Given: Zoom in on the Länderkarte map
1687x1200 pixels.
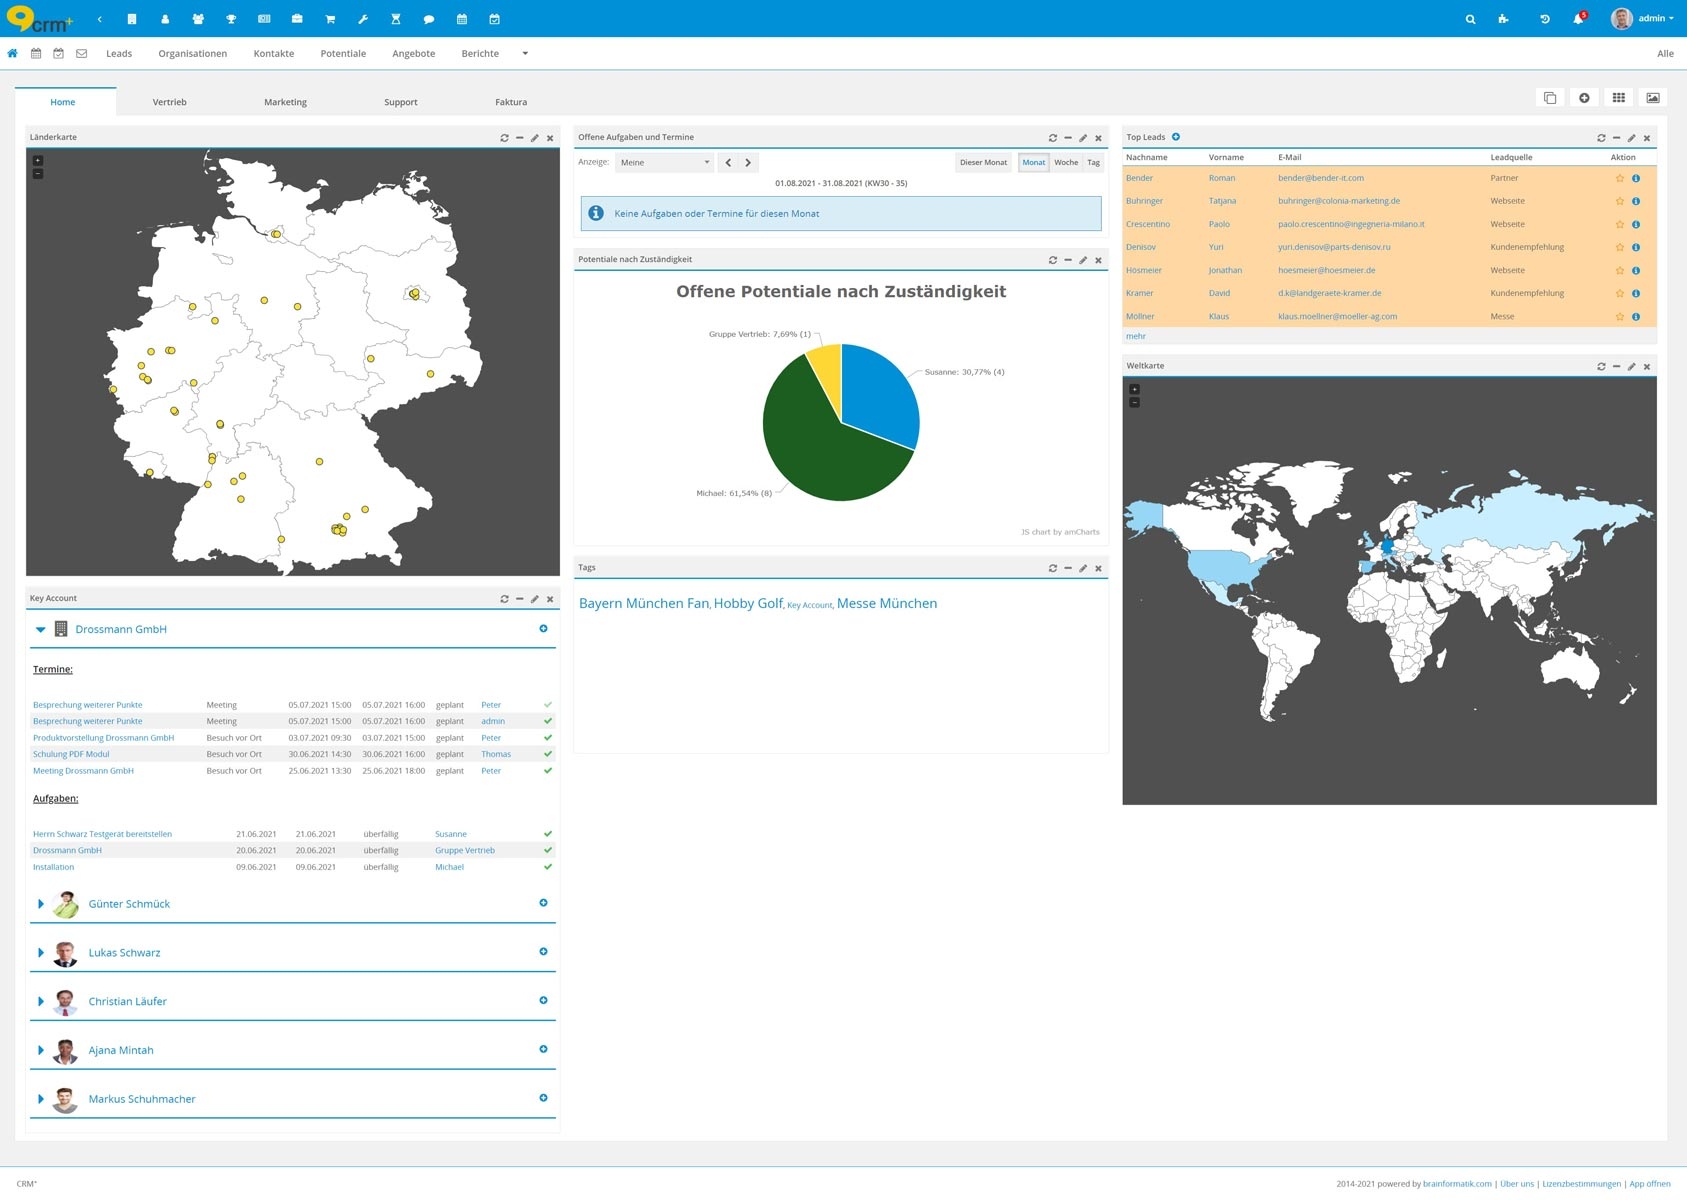Looking at the screenshot, I should pos(38,160).
